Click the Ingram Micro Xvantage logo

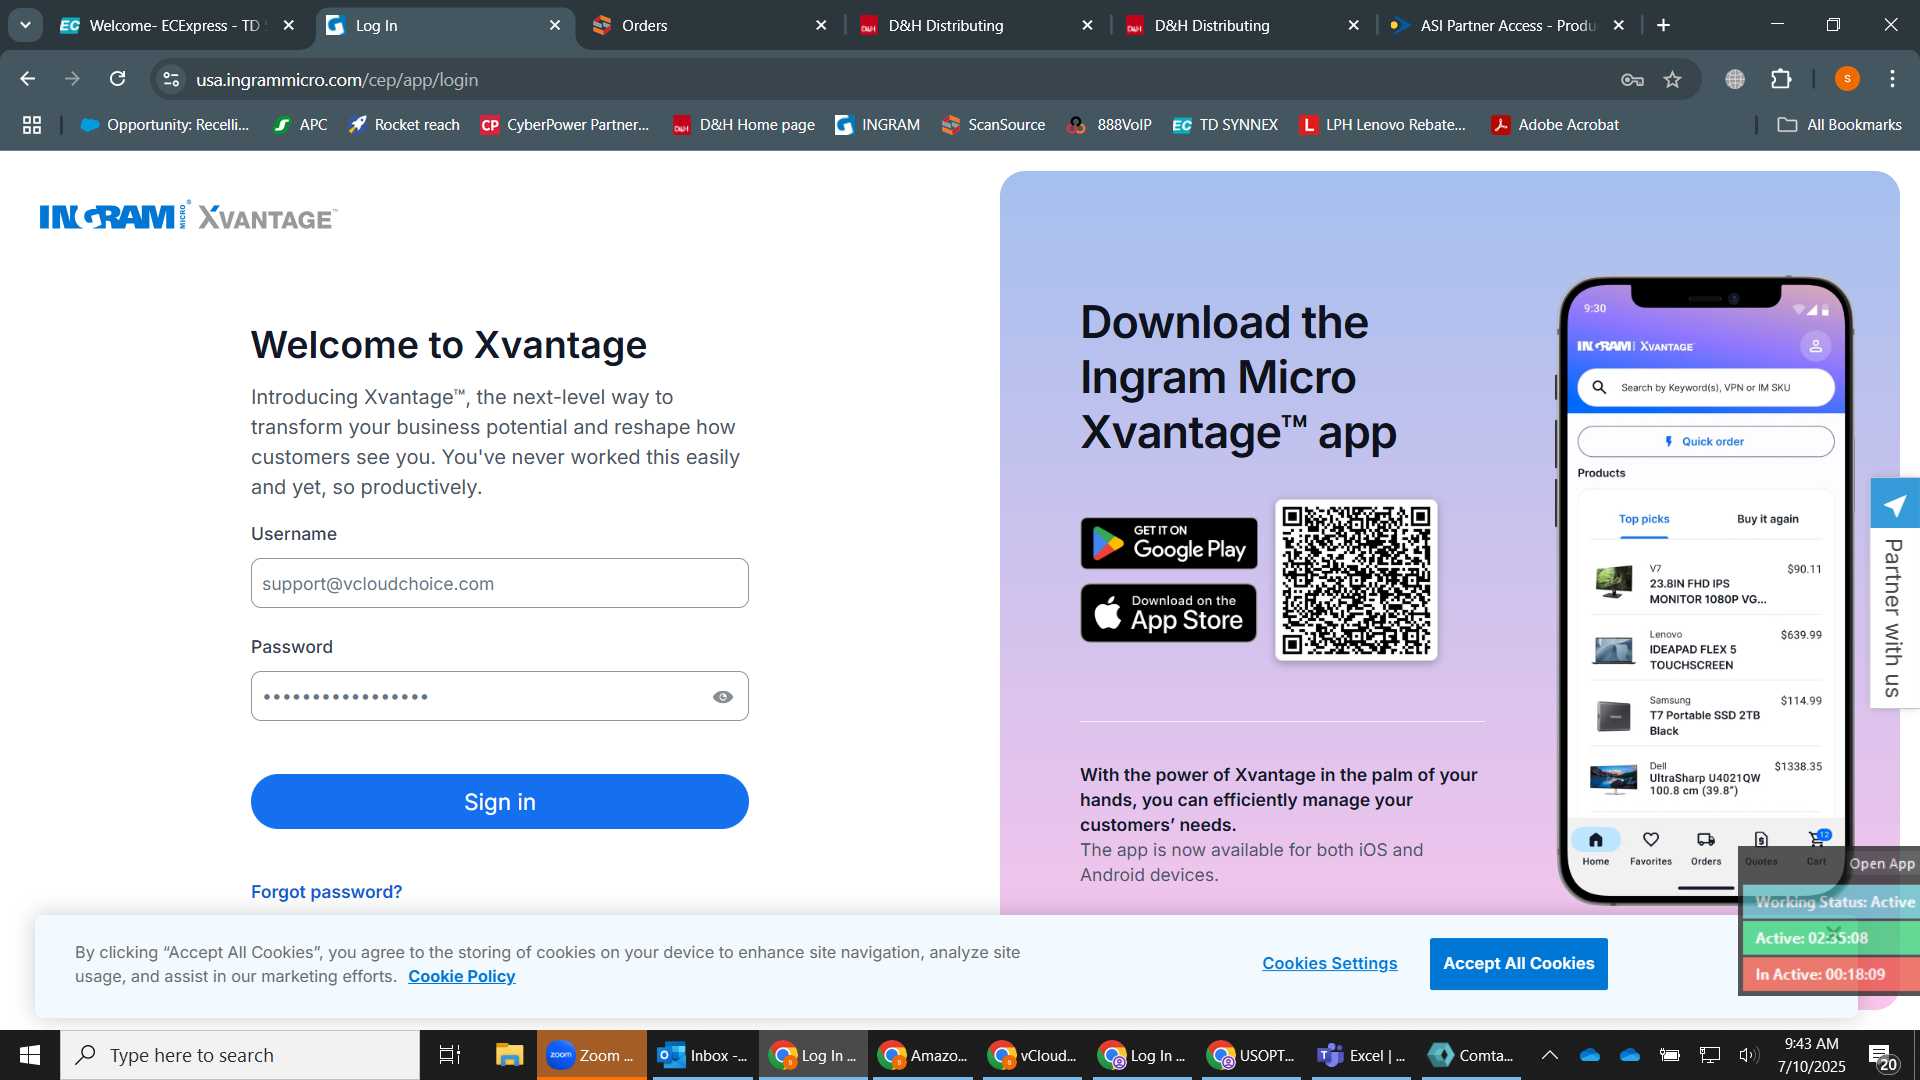pyautogui.click(x=188, y=216)
